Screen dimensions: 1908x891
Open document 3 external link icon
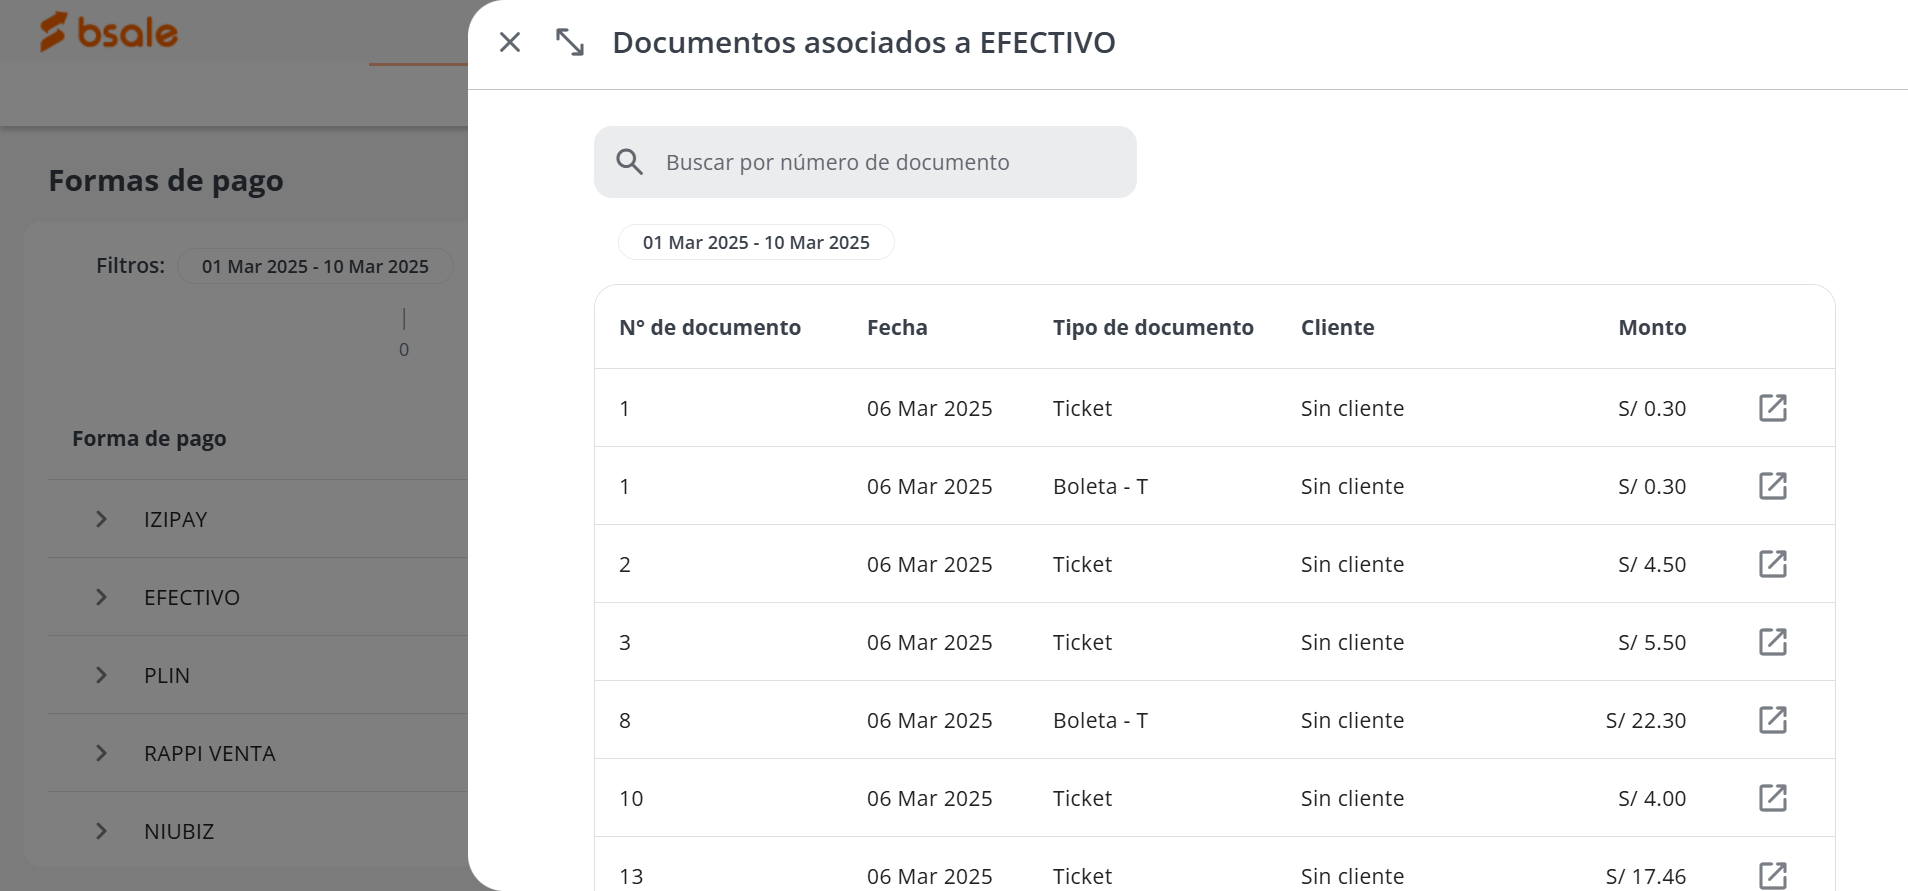coord(1773,642)
